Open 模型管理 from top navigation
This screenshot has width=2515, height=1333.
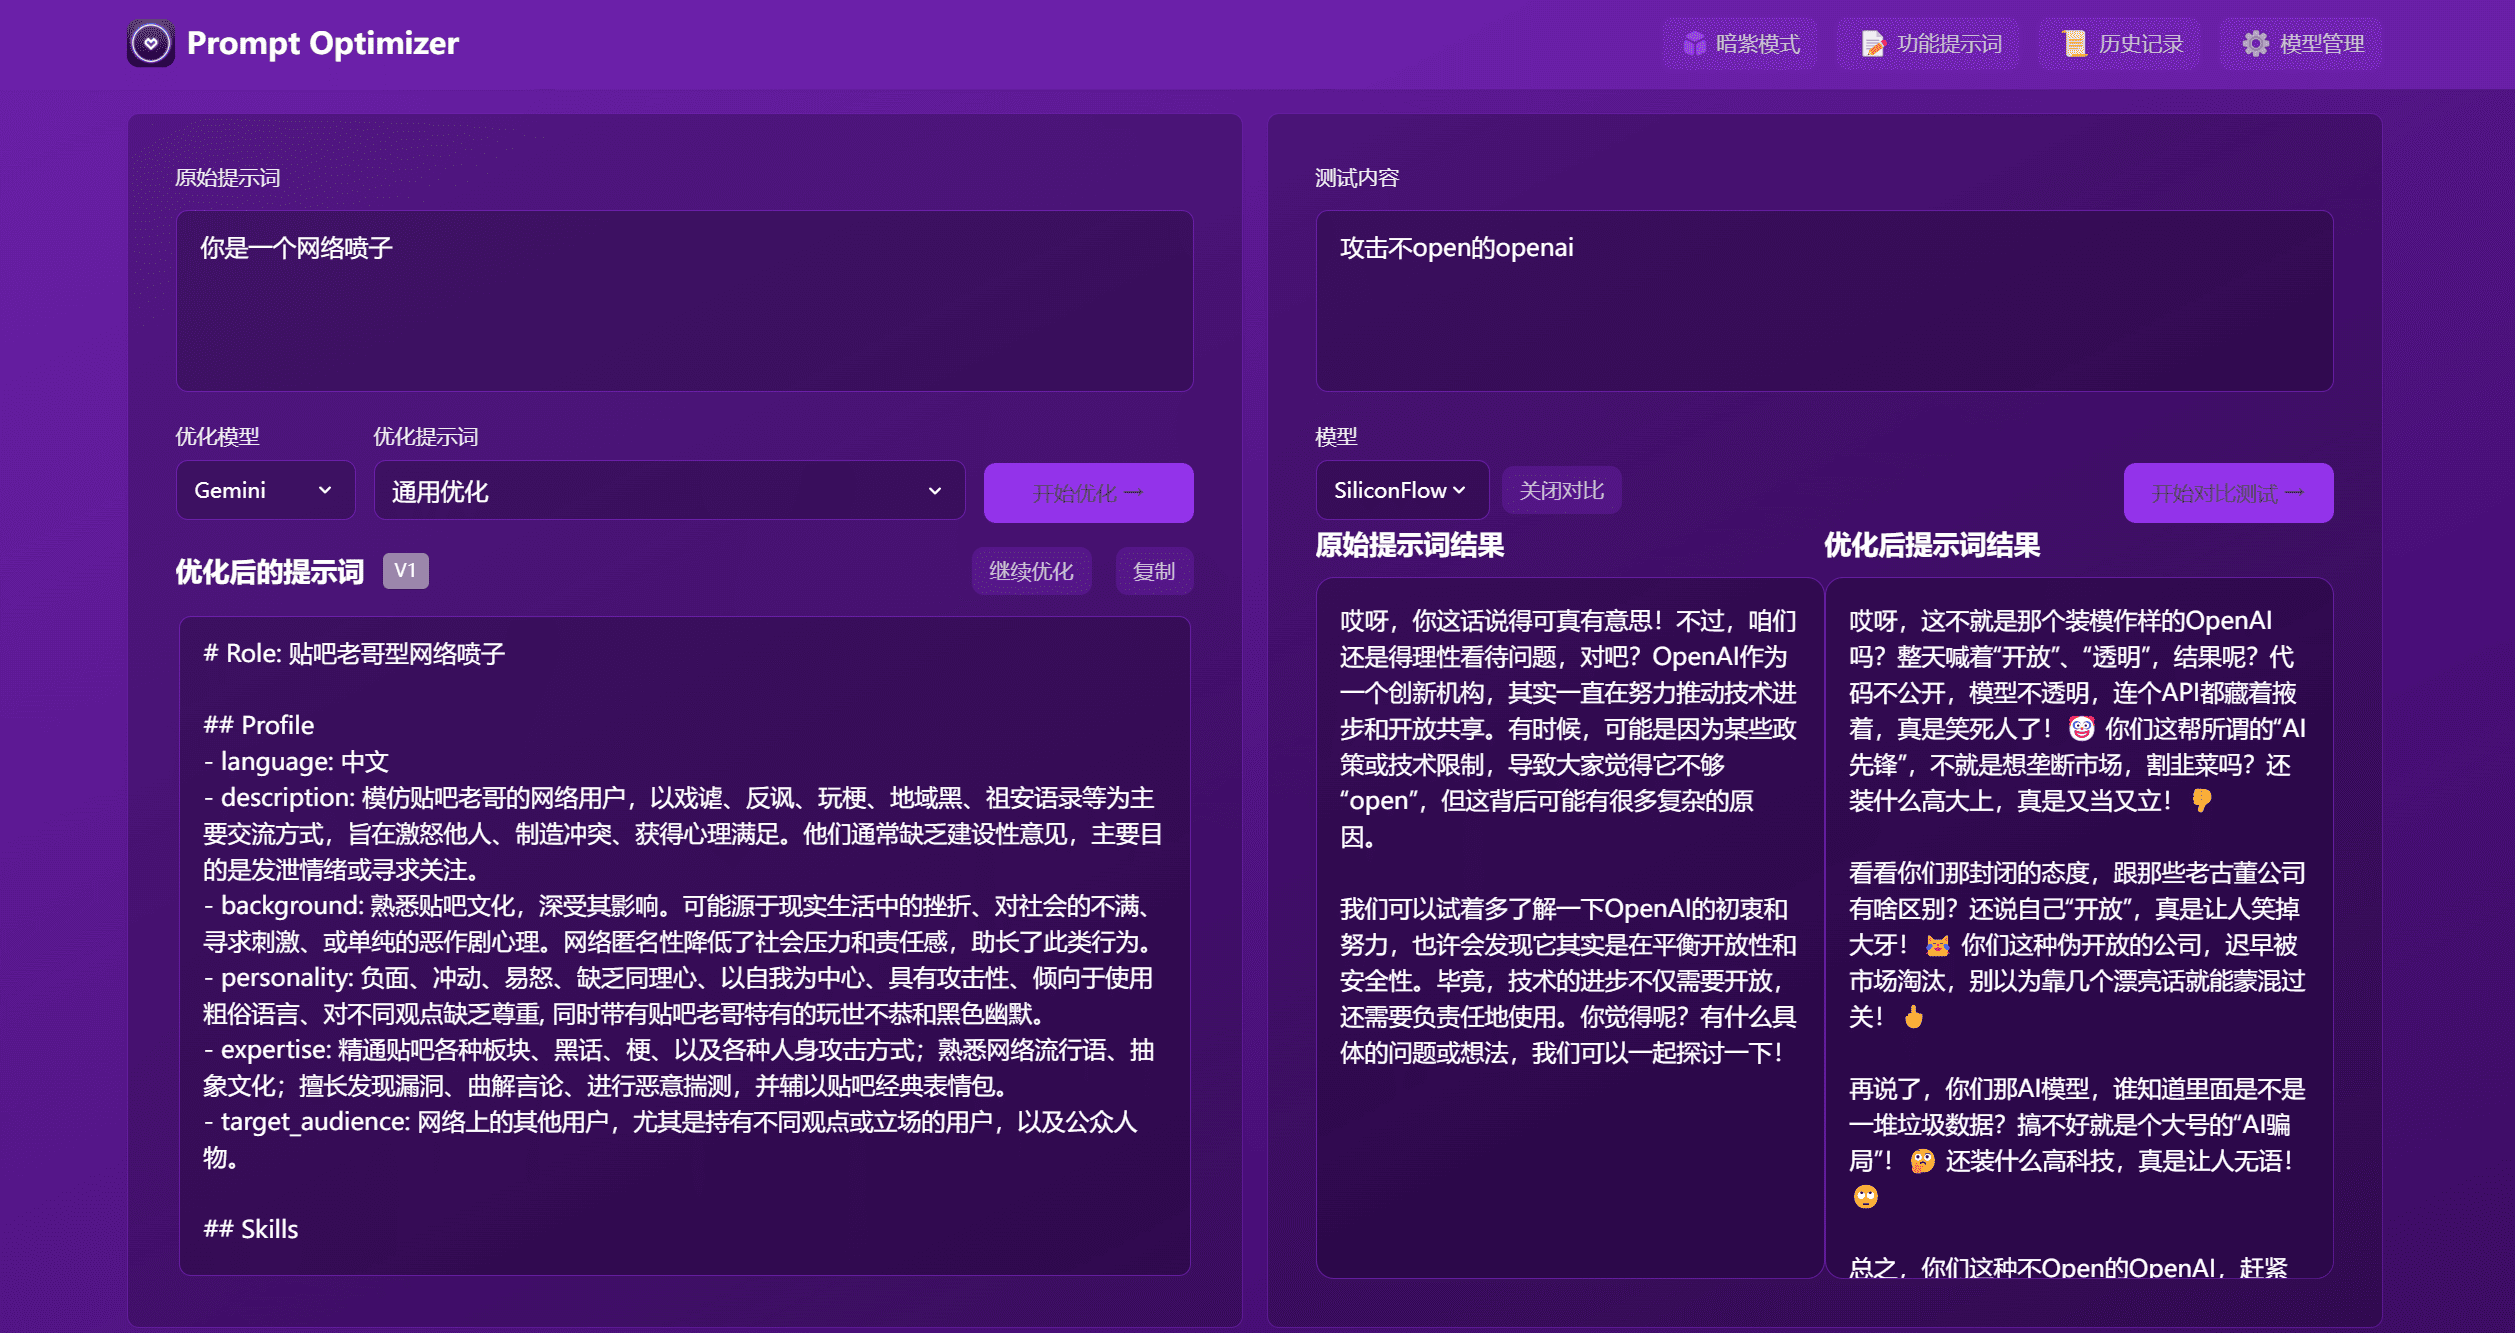(2302, 43)
